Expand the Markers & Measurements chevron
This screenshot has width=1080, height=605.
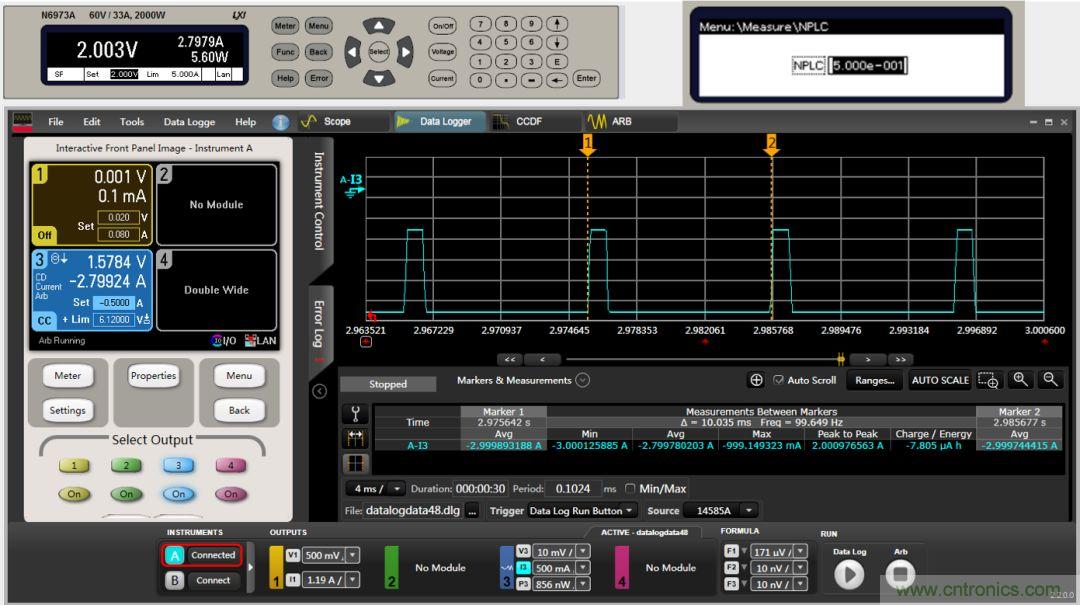pos(582,380)
